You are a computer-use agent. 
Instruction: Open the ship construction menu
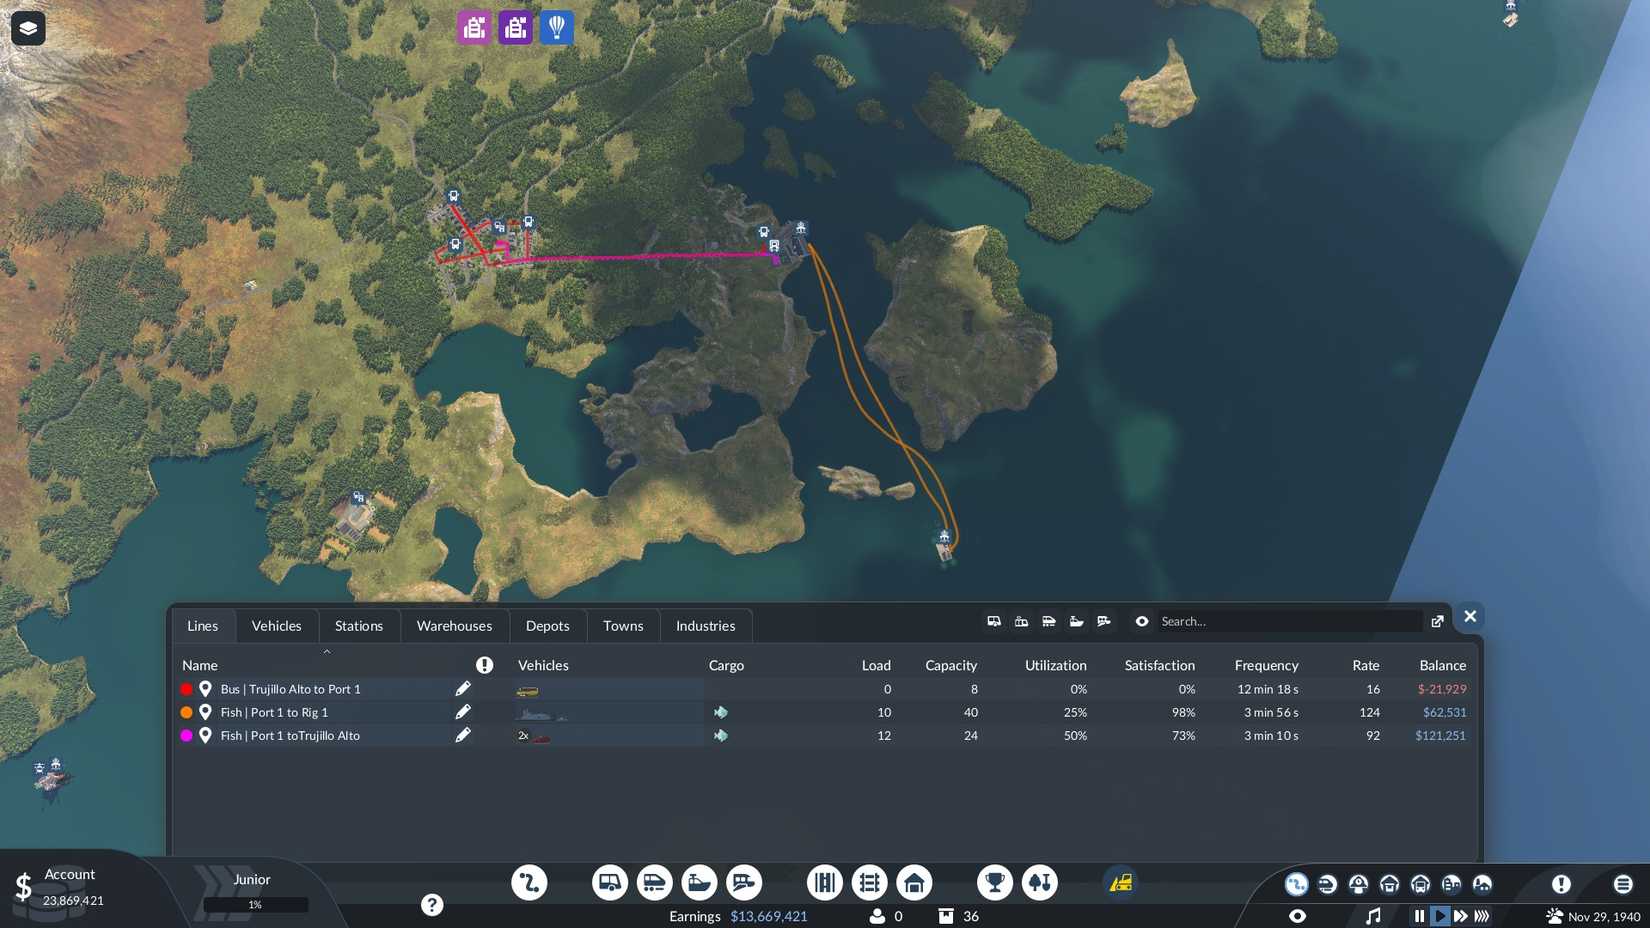699,883
